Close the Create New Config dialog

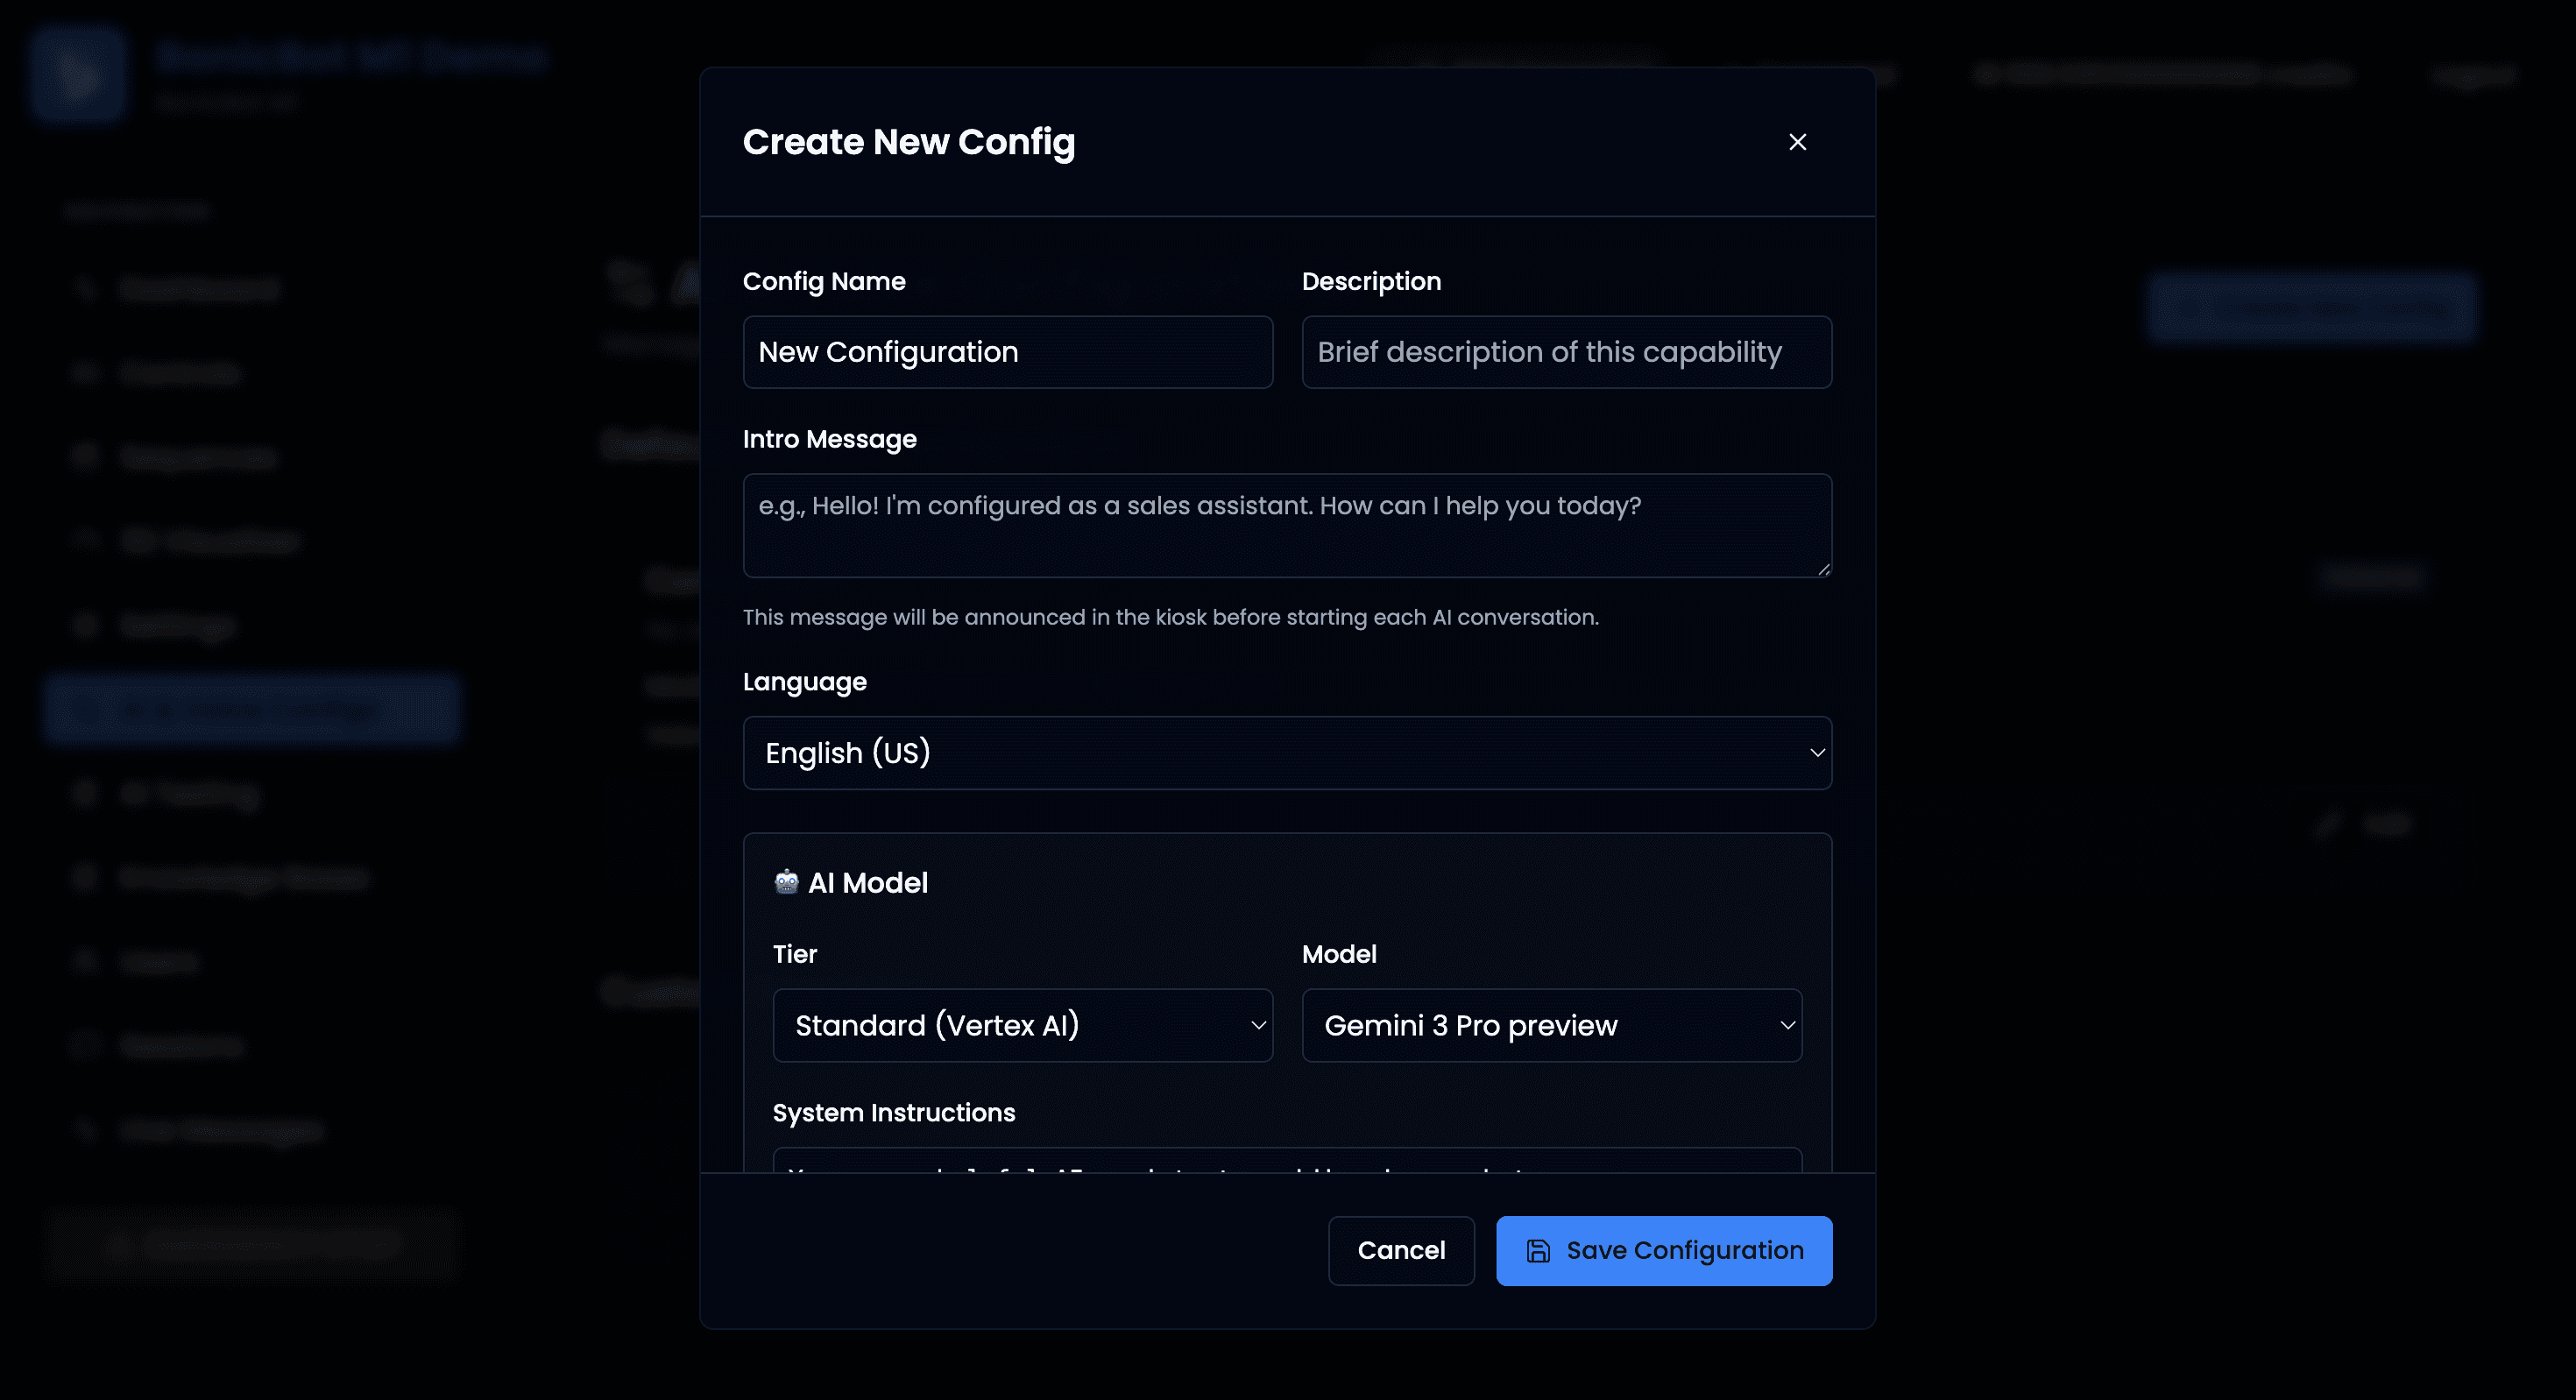point(1797,141)
